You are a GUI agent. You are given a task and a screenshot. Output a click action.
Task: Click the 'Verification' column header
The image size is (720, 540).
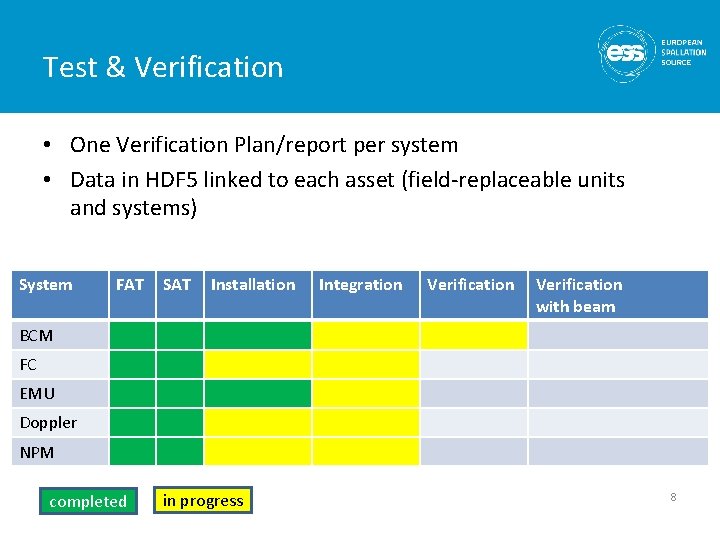click(473, 294)
